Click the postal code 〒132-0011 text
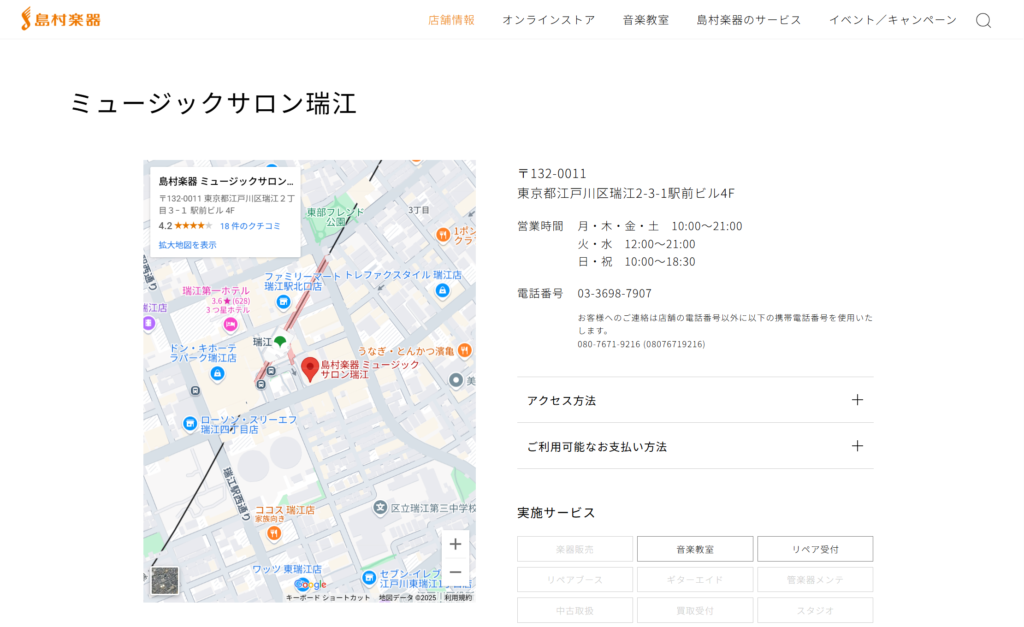The height and width of the screenshot is (627, 1024). pyautogui.click(x=552, y=174)
